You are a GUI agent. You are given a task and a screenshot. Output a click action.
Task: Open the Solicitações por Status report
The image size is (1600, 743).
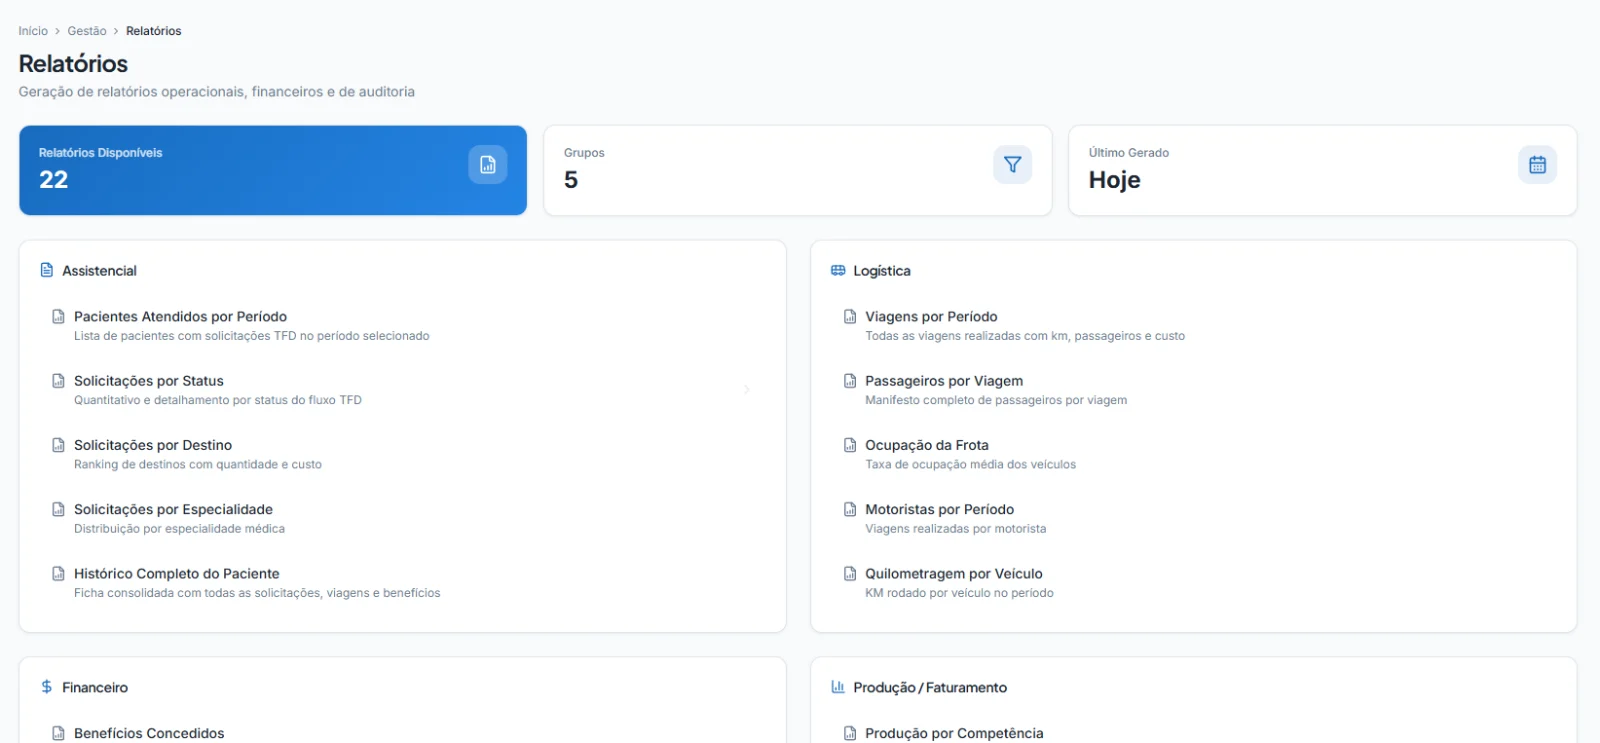(x=403, y=390)
